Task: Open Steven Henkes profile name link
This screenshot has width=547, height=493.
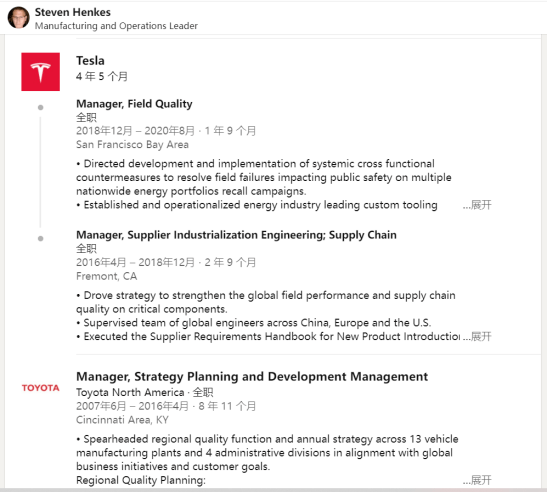Action: tap(73, 12)
